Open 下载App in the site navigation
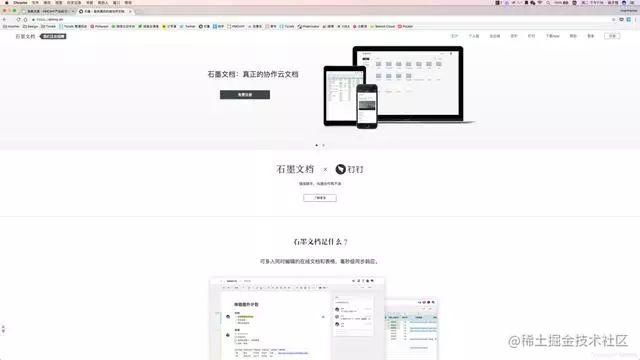The width and height of the screenshot is (640, 360). [552, 36]
